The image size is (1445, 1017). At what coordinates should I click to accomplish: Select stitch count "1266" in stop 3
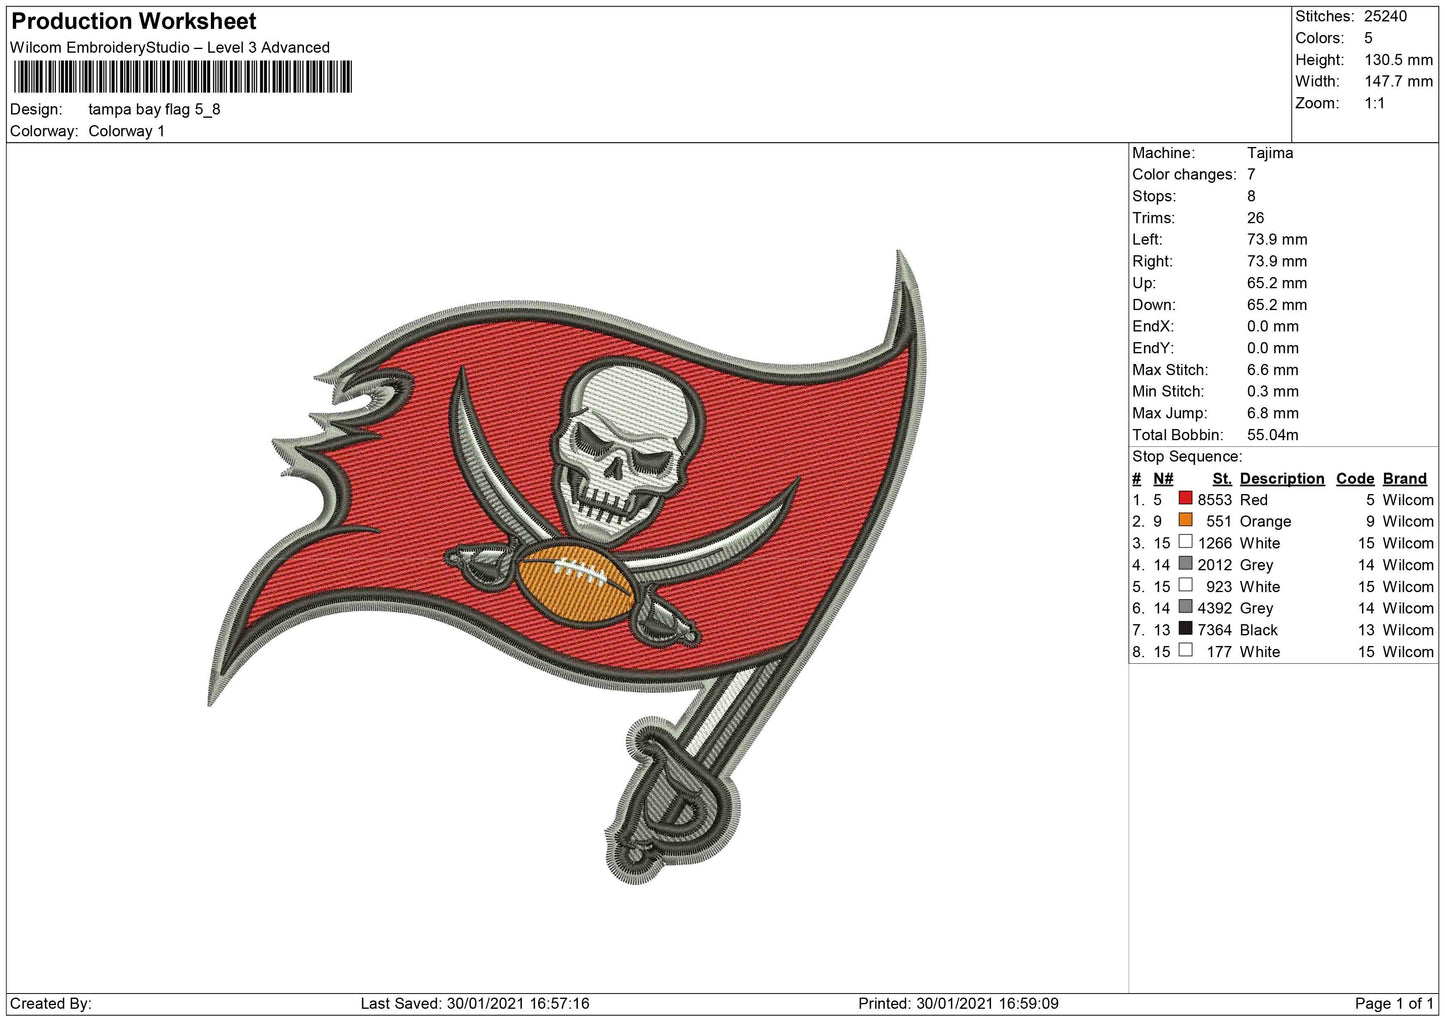tap(1215, 544)
